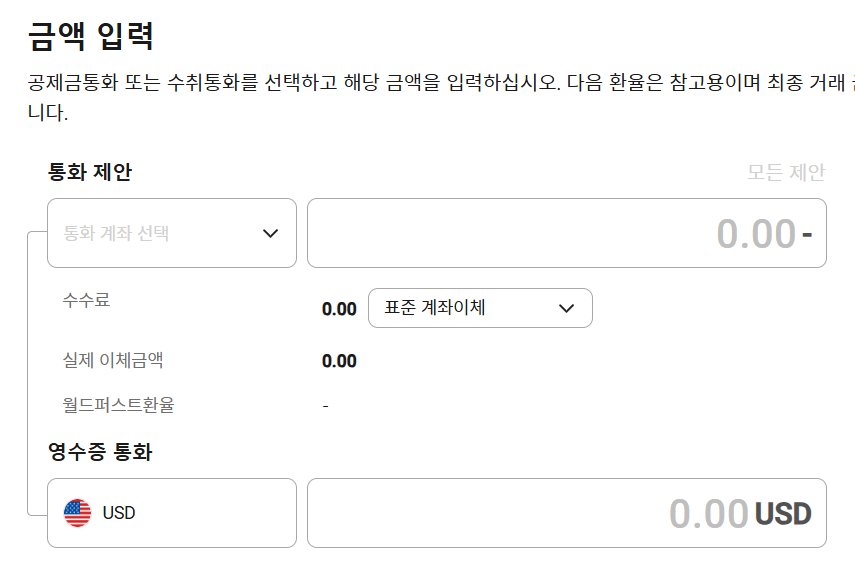
Task: Click the 금액 입력 page title
Action: [91, 36]
